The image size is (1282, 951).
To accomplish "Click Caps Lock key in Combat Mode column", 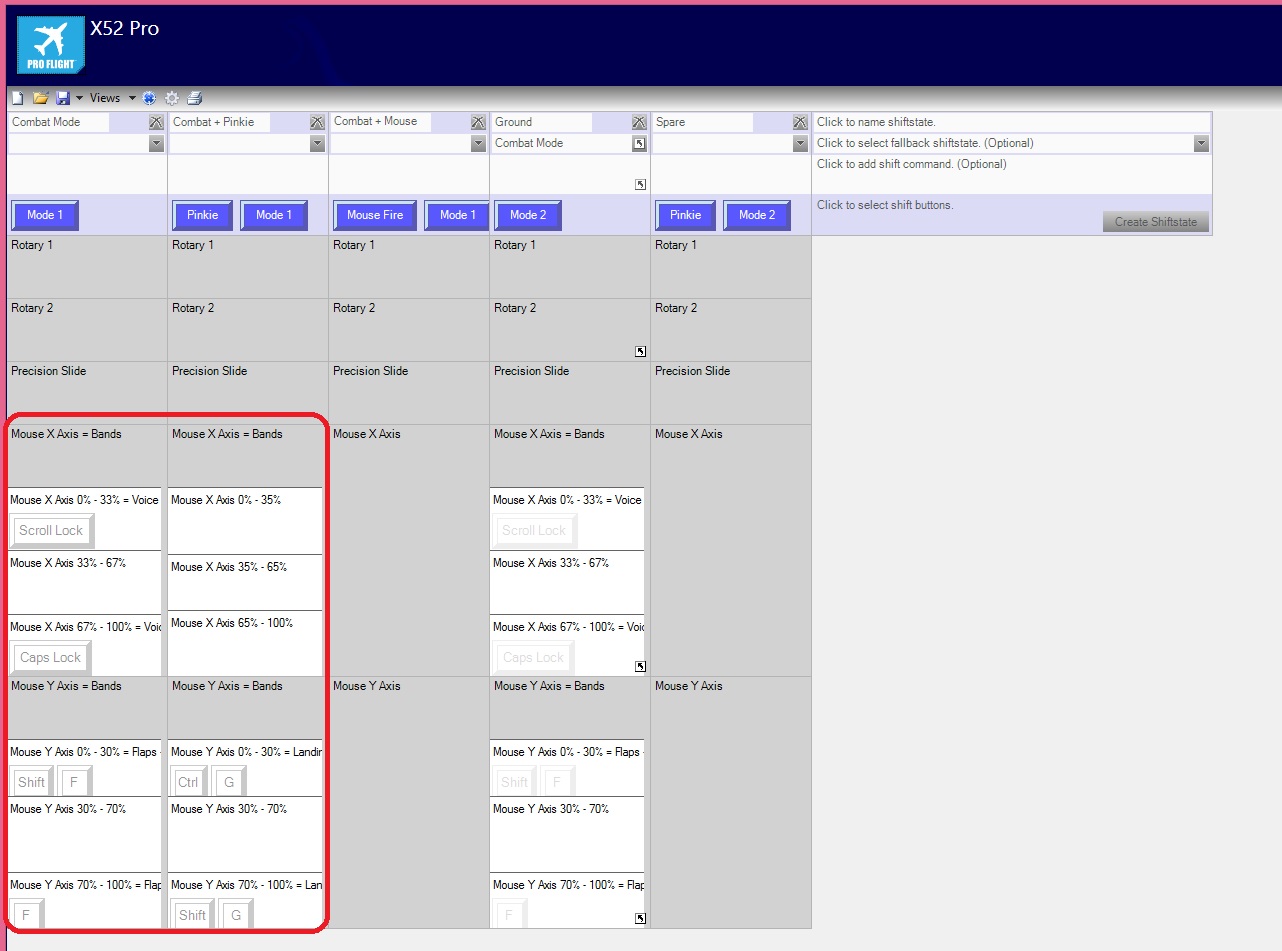I will [51, 658].
